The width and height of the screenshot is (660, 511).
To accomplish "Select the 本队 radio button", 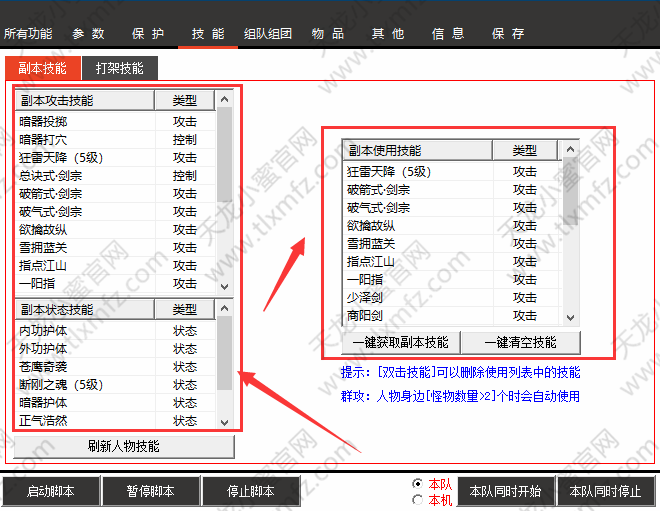I will coord(418,484).
